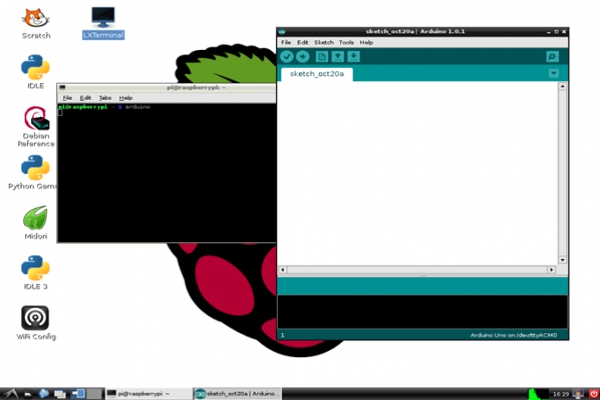Save the sketch with the down-arrow icon
Image resolution: width=600 pixels, height=400 pixels.
point(354,57)
